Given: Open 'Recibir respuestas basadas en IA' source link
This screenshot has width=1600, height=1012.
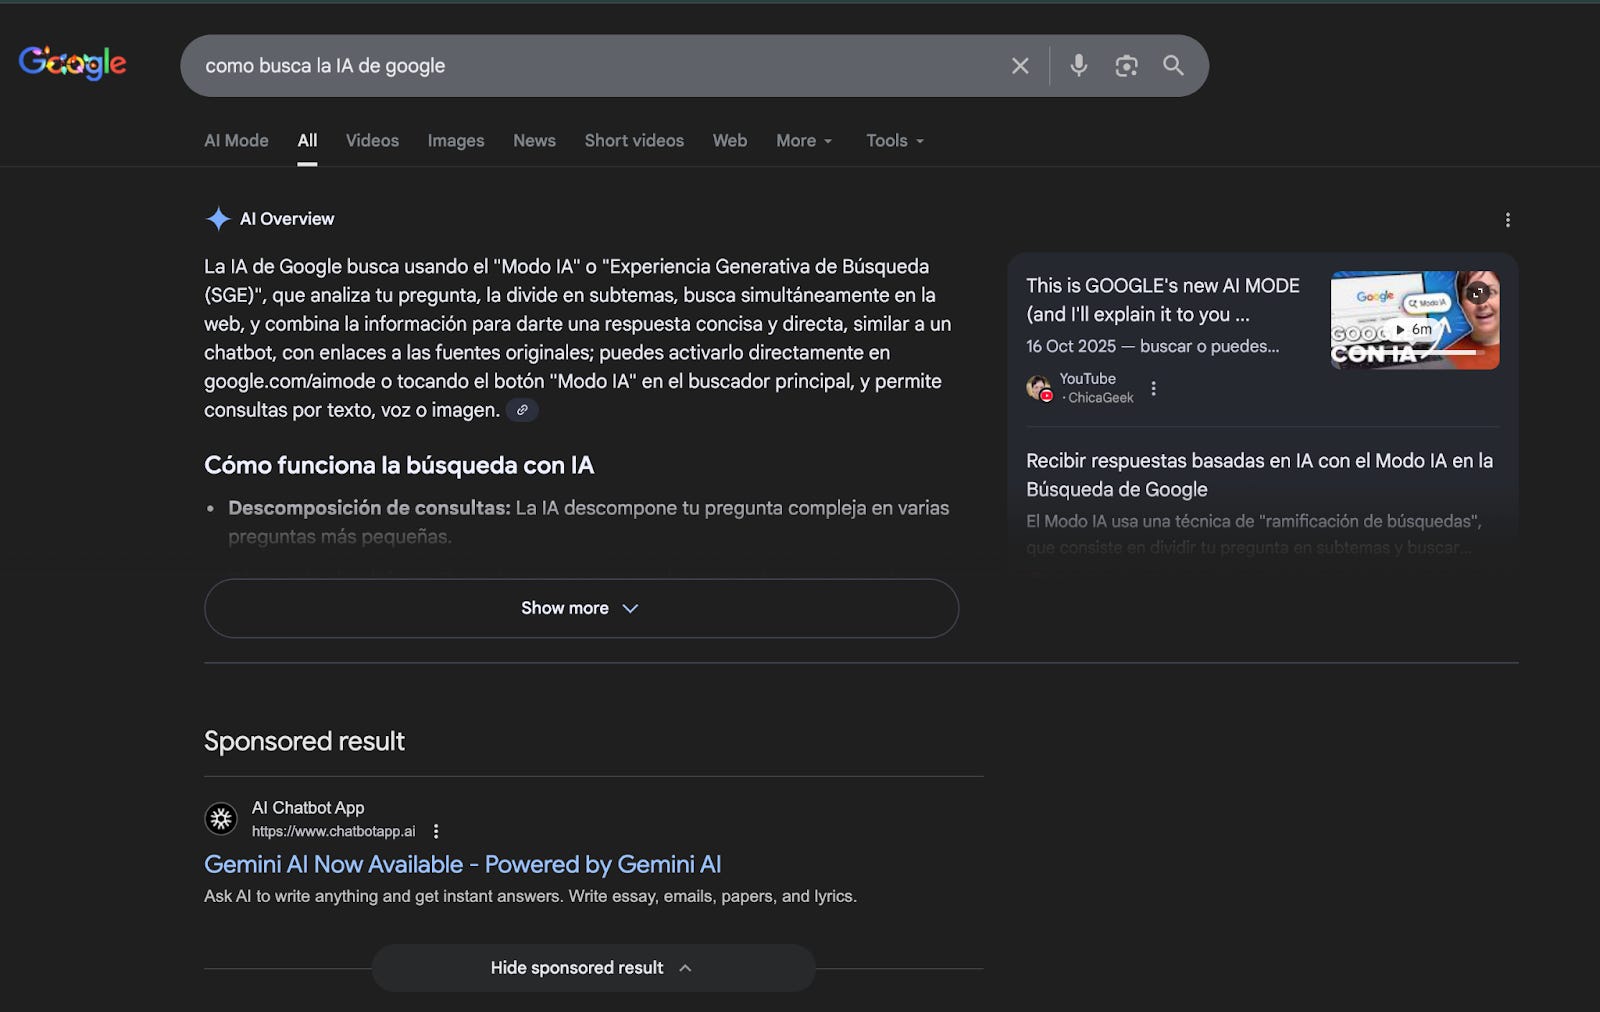Looking at the screenshot, I should [1259, 475].
